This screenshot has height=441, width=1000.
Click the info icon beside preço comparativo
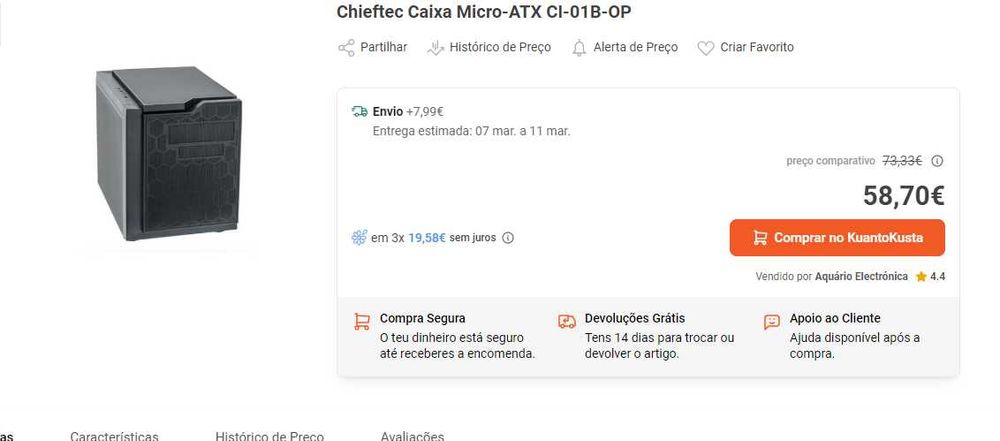coord(937,160)
